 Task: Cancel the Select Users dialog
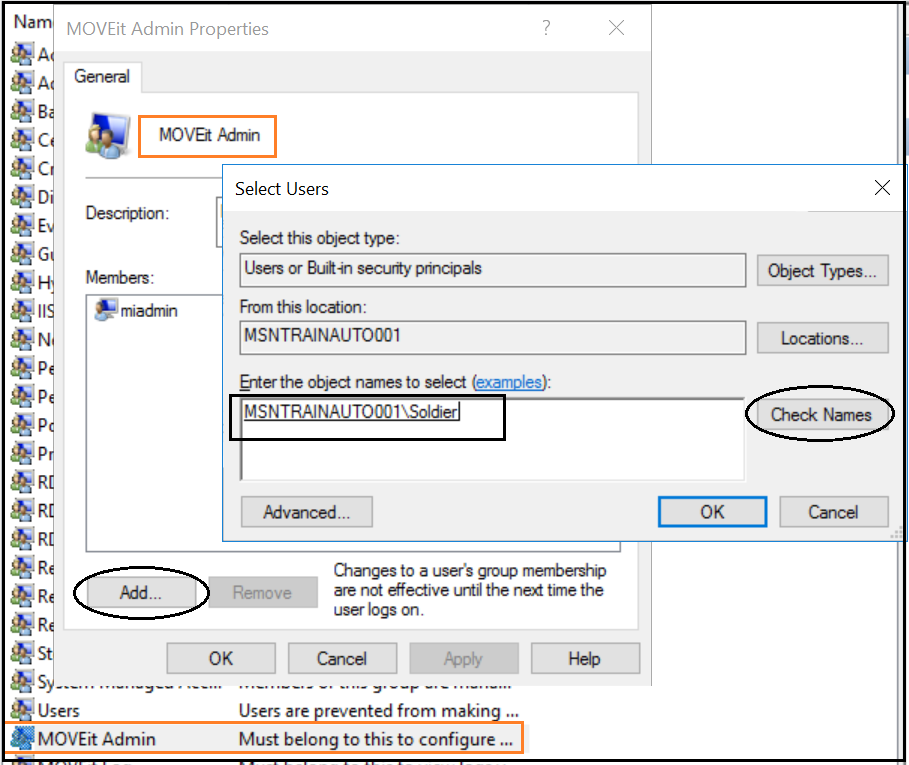click(x=833, y=511)
